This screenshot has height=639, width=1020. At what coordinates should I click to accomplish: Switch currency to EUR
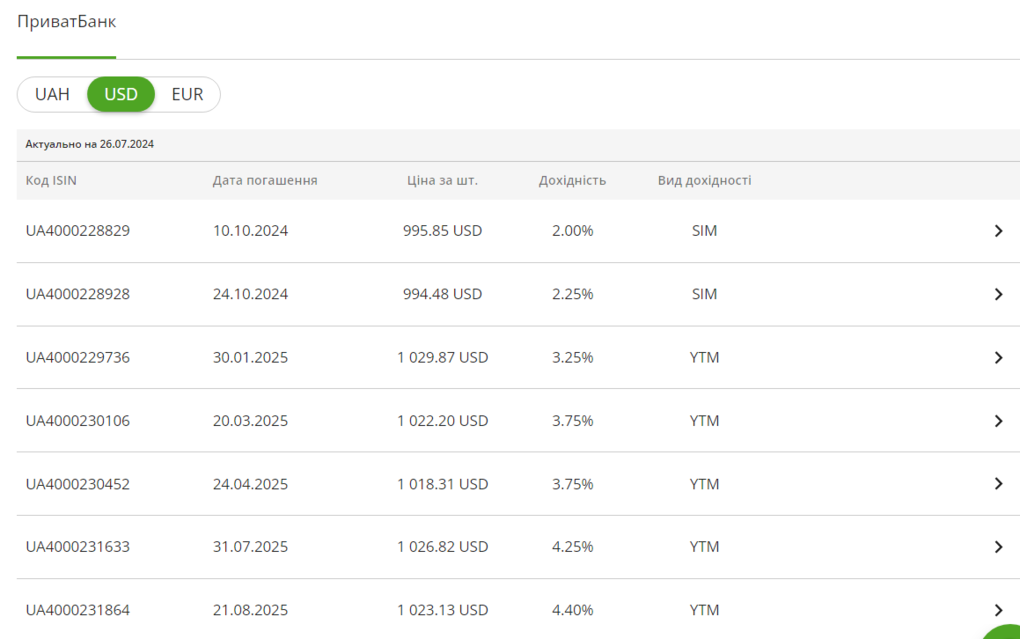[187, 95]
